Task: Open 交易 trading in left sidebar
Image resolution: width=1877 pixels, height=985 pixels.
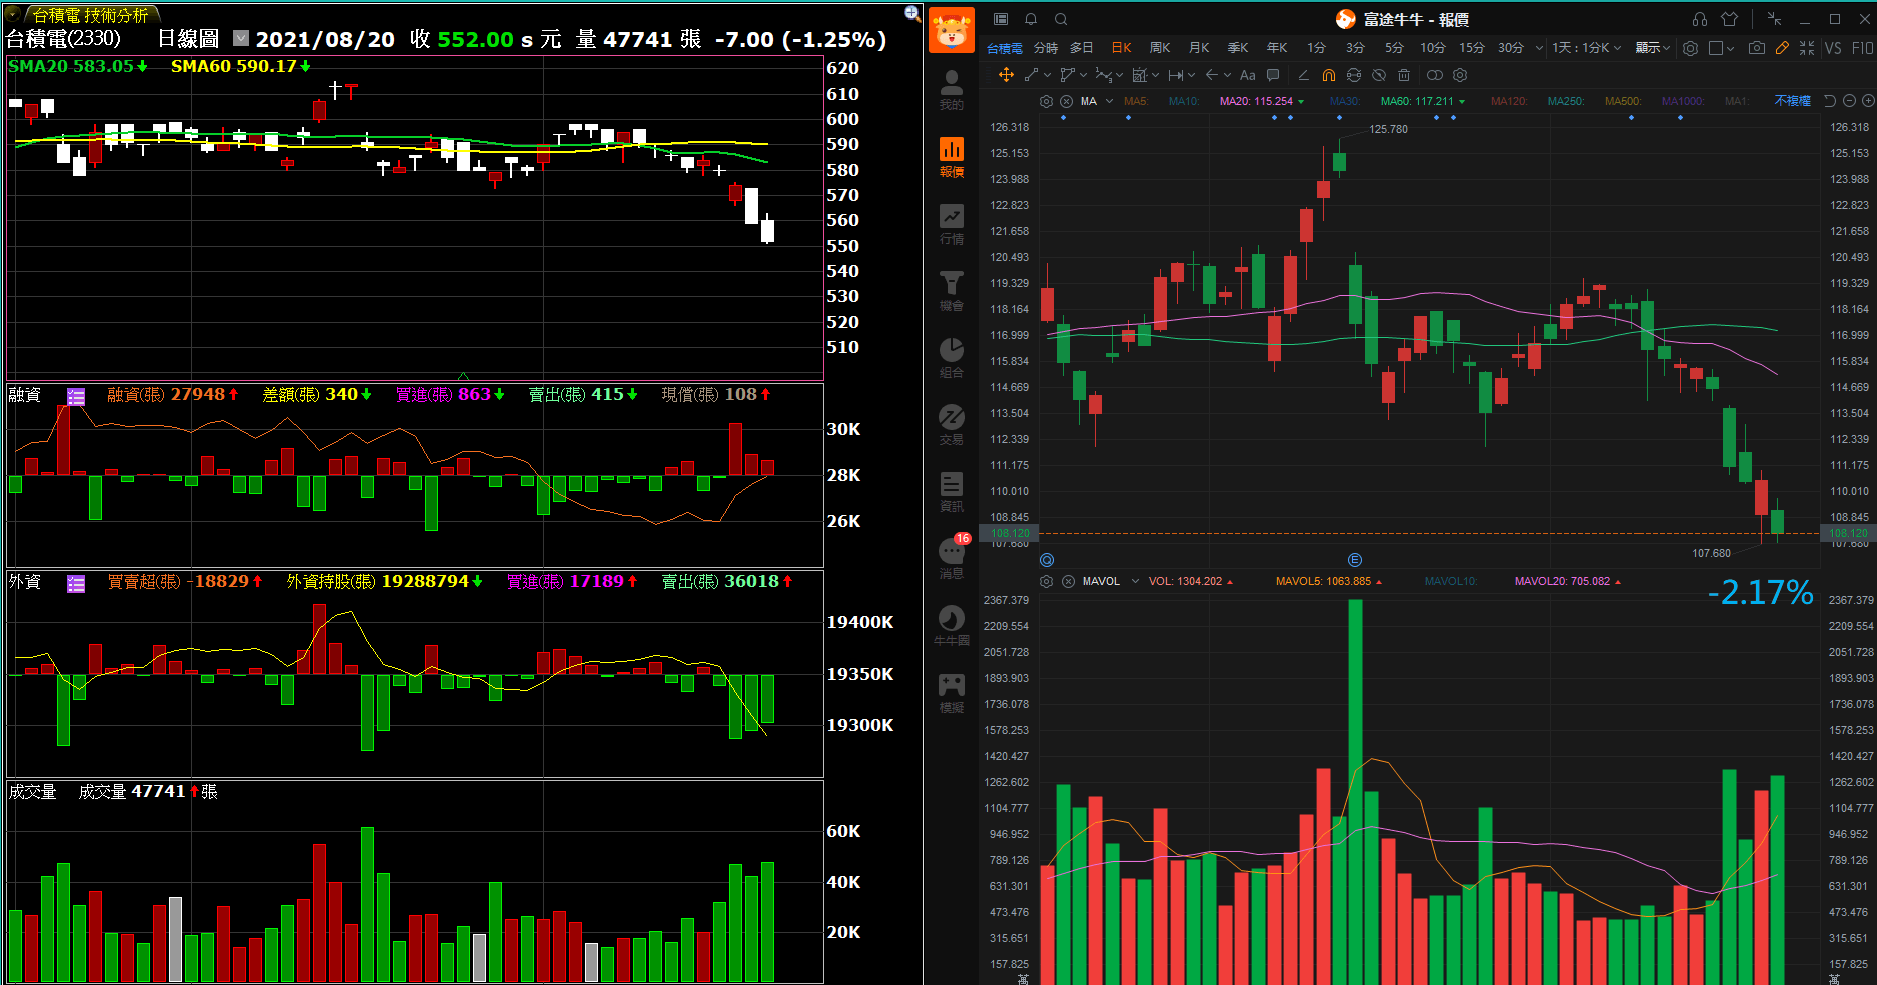Action: pyautogui.click(x=952, y=425)
